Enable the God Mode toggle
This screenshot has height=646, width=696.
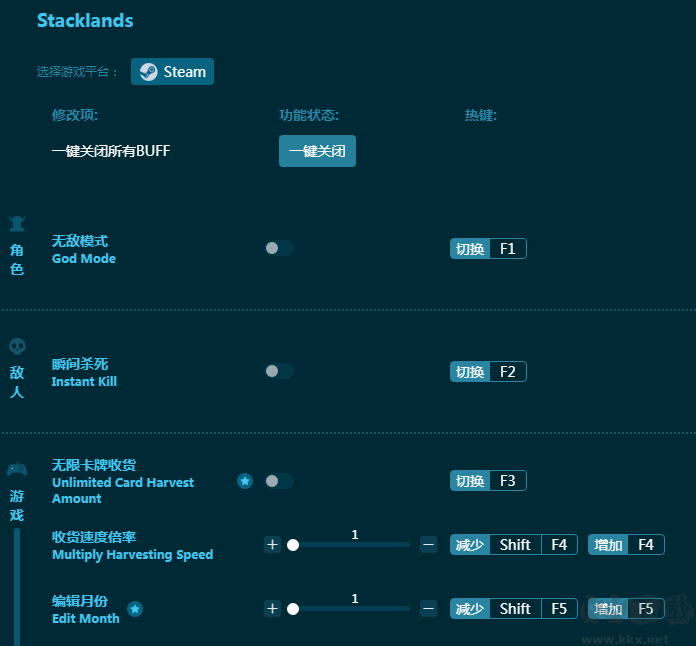pos(279,248)
